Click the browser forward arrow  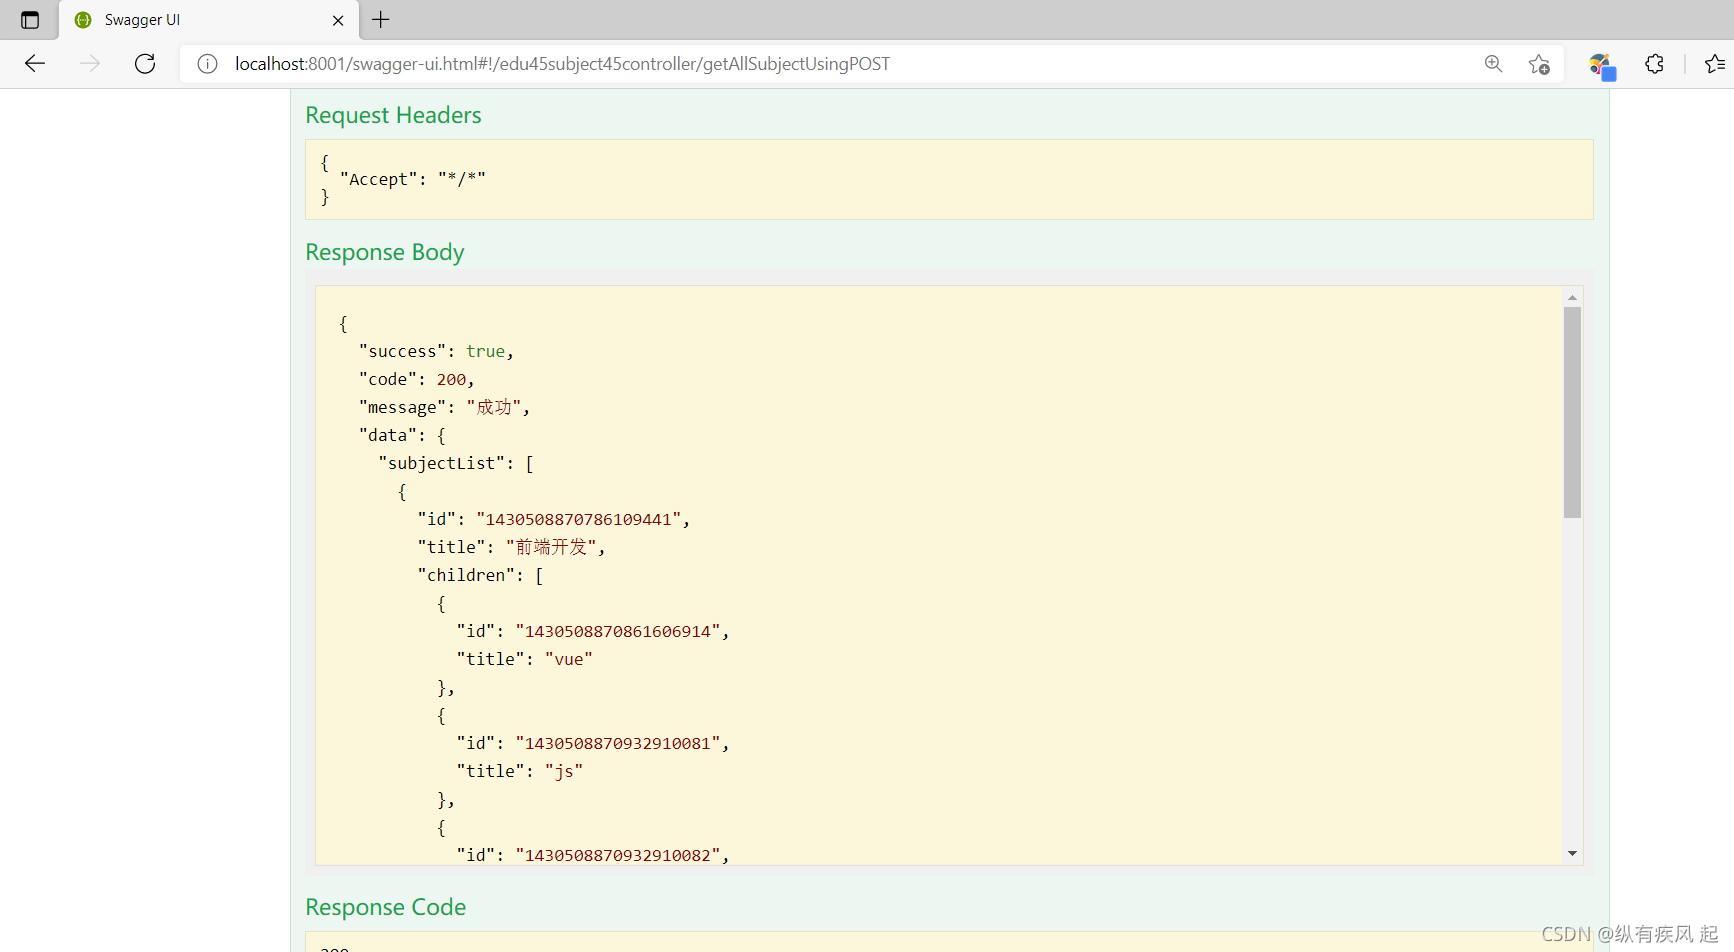coord(90,64)
